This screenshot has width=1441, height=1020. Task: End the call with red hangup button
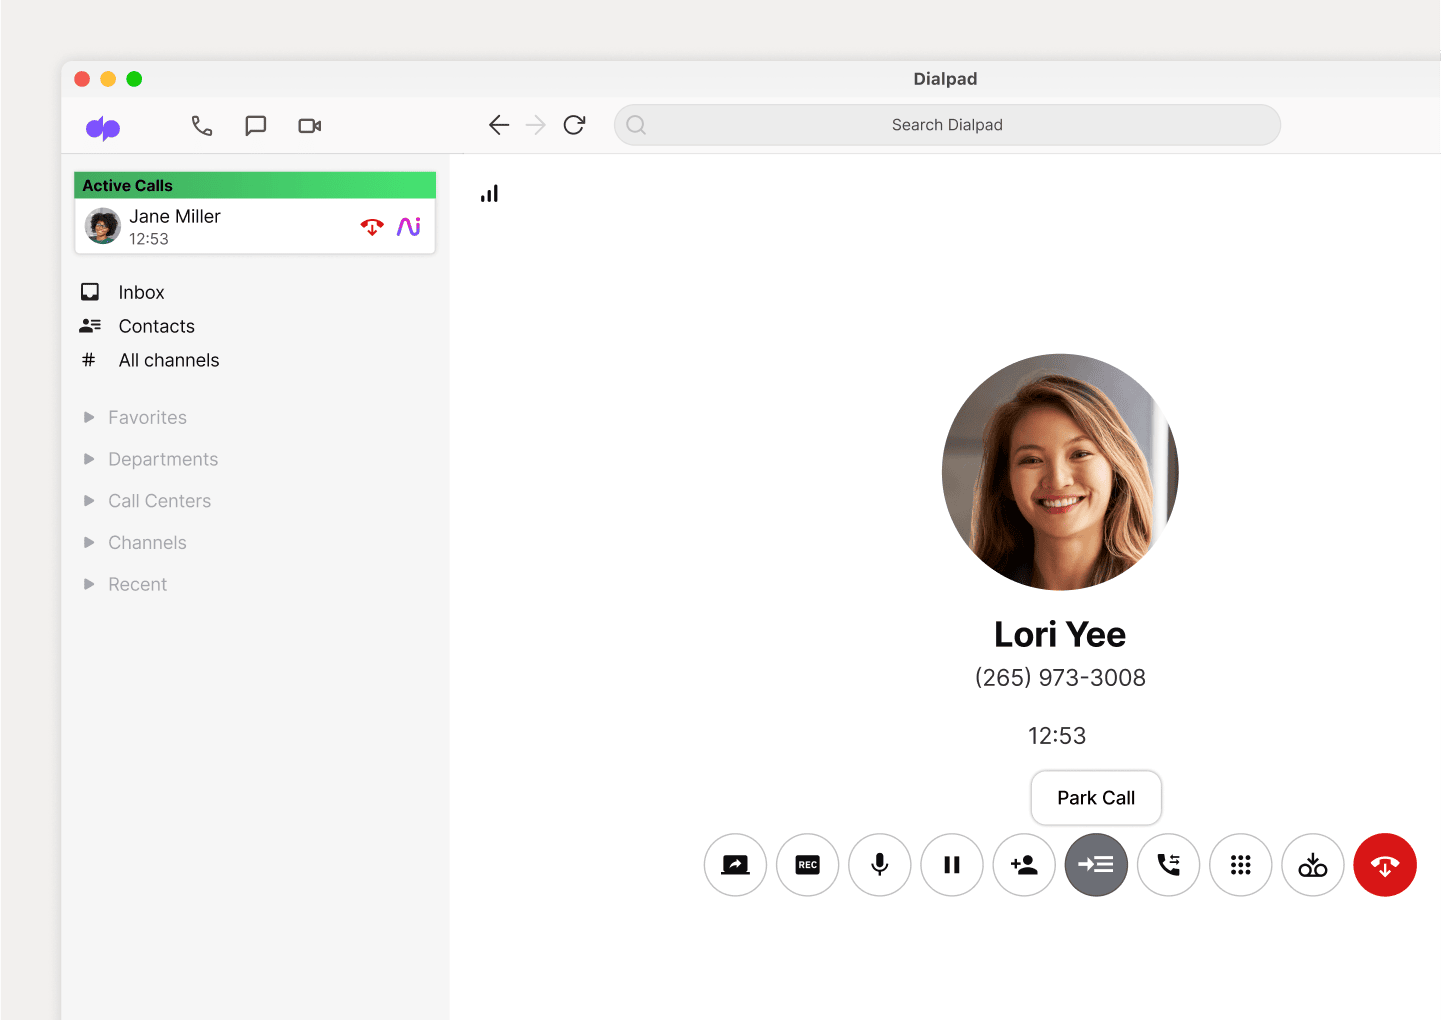(1385, 865)
